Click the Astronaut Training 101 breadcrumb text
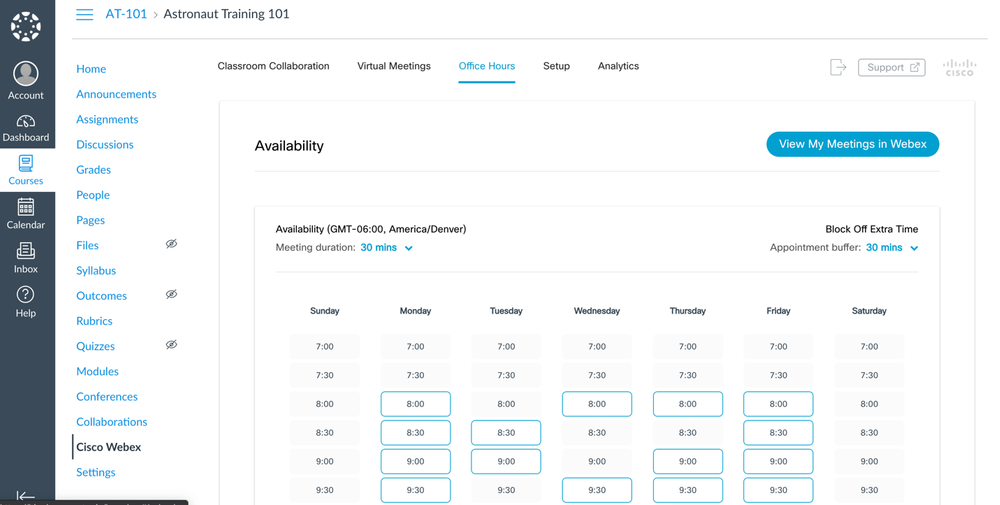This screenshot has width=1000, height=505. pos(226,14)
